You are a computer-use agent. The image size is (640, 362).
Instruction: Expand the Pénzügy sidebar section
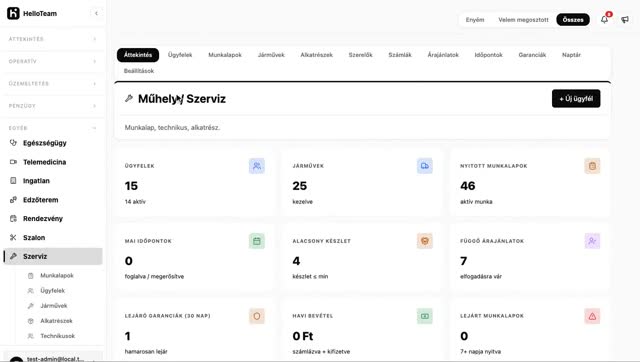pyautogui.click(x=52, y=106)
